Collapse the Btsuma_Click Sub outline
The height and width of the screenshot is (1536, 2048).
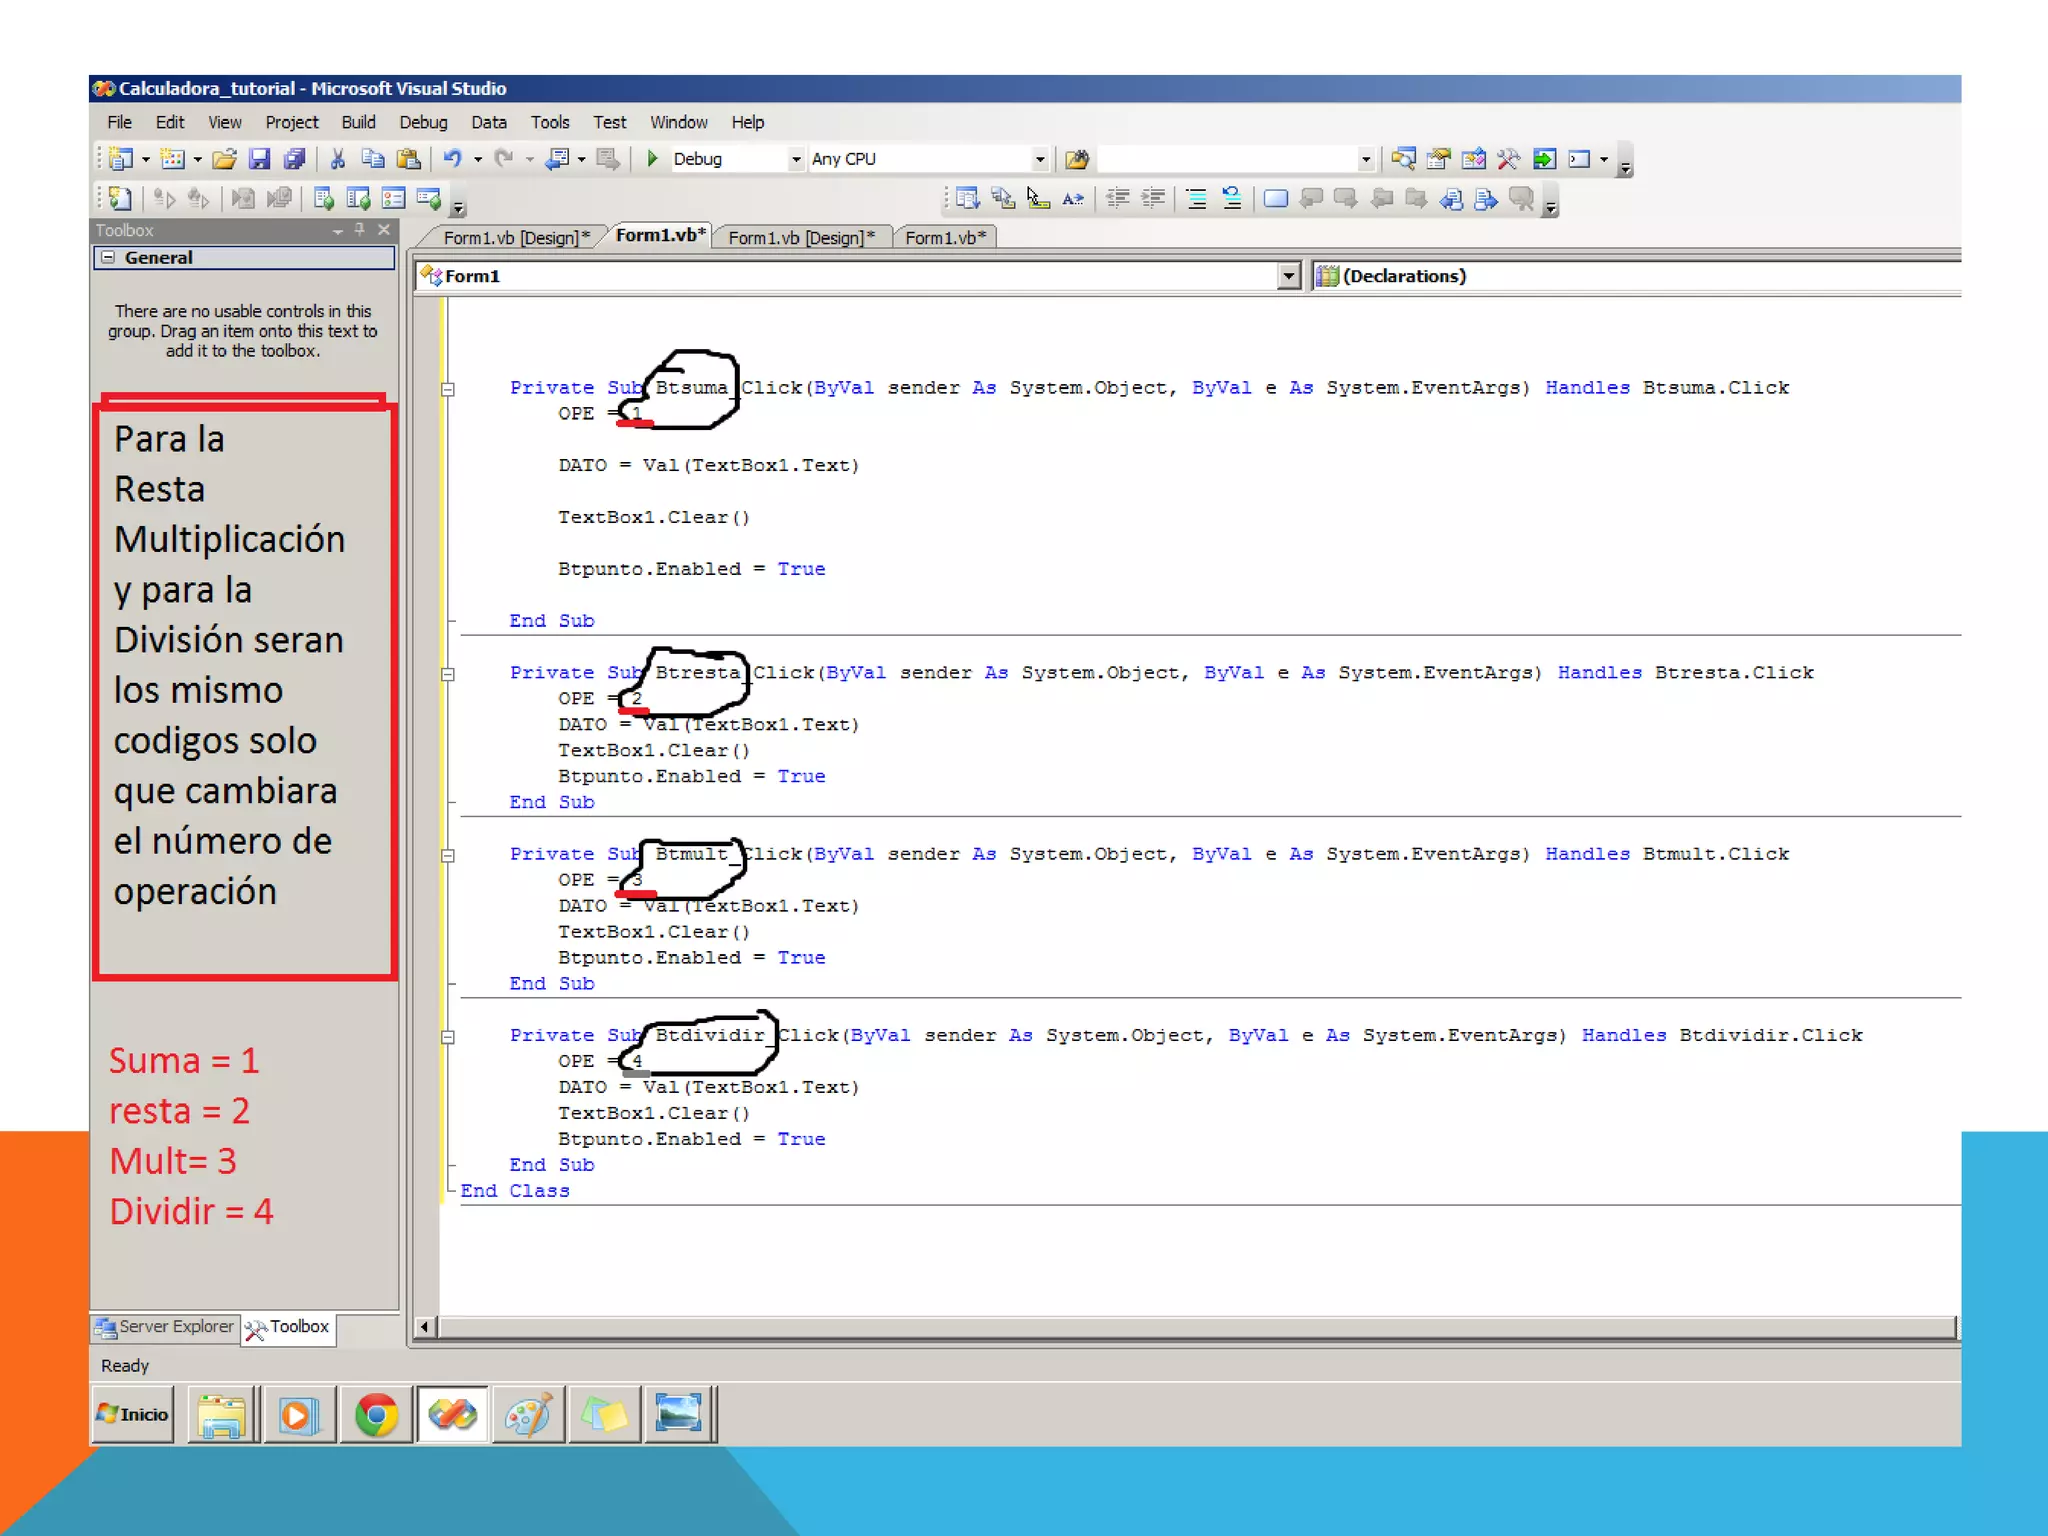click(449, 389)
